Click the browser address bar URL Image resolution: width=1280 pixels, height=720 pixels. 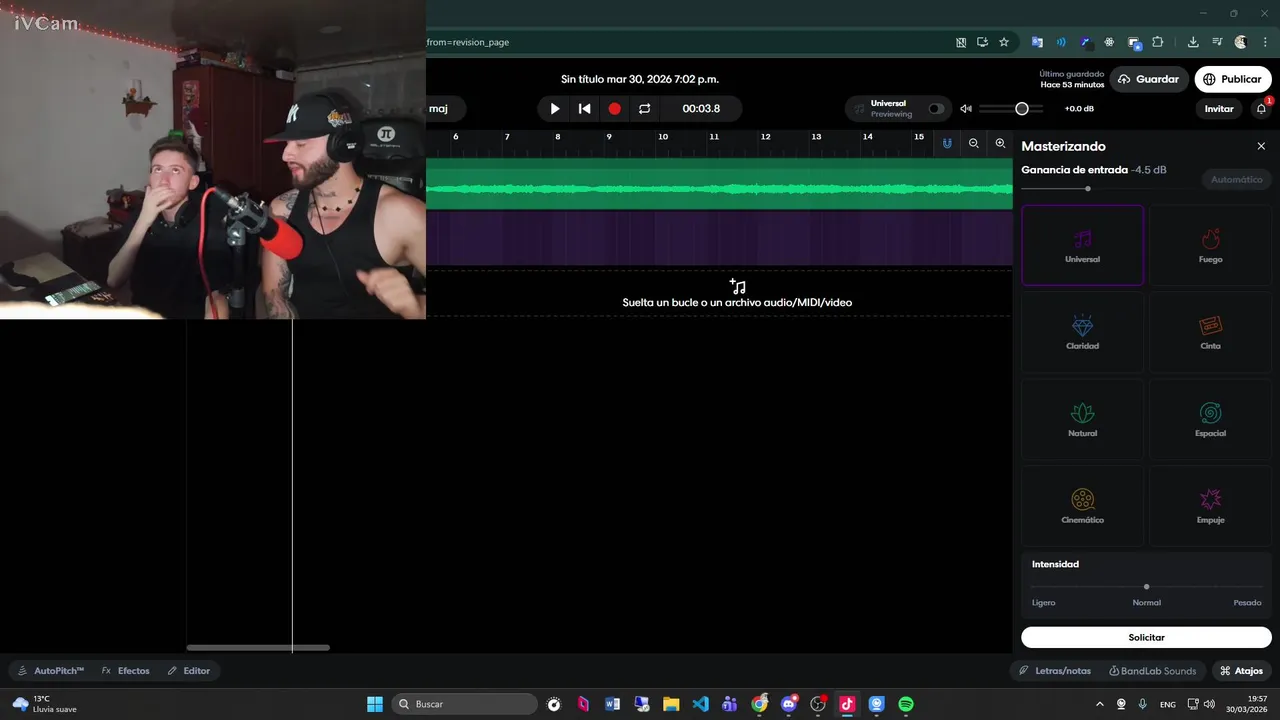(x=468, y=43)
